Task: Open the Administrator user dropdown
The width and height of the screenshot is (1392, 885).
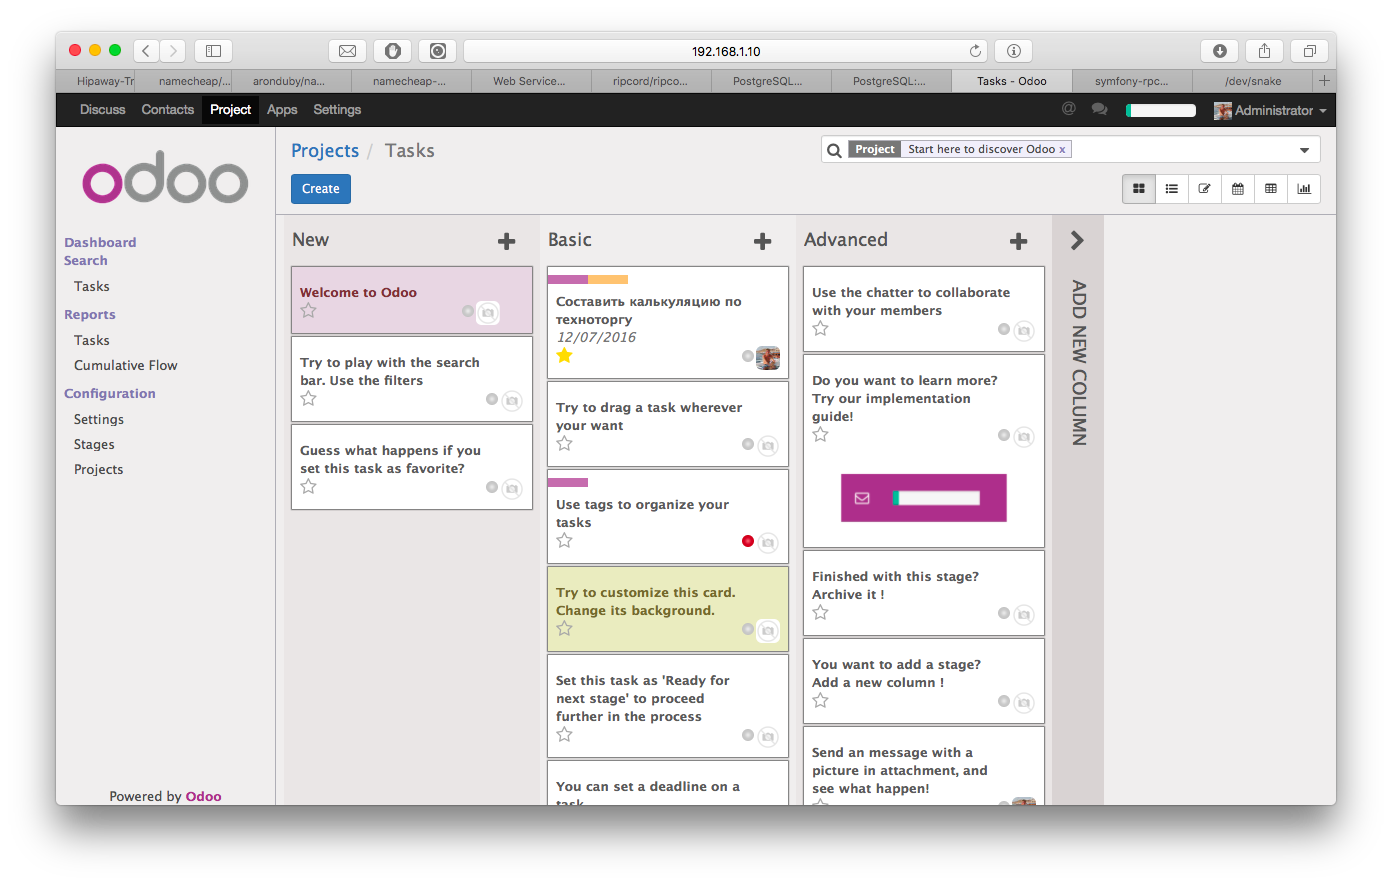Action: pyautogui.click(x=1270, y=110)
